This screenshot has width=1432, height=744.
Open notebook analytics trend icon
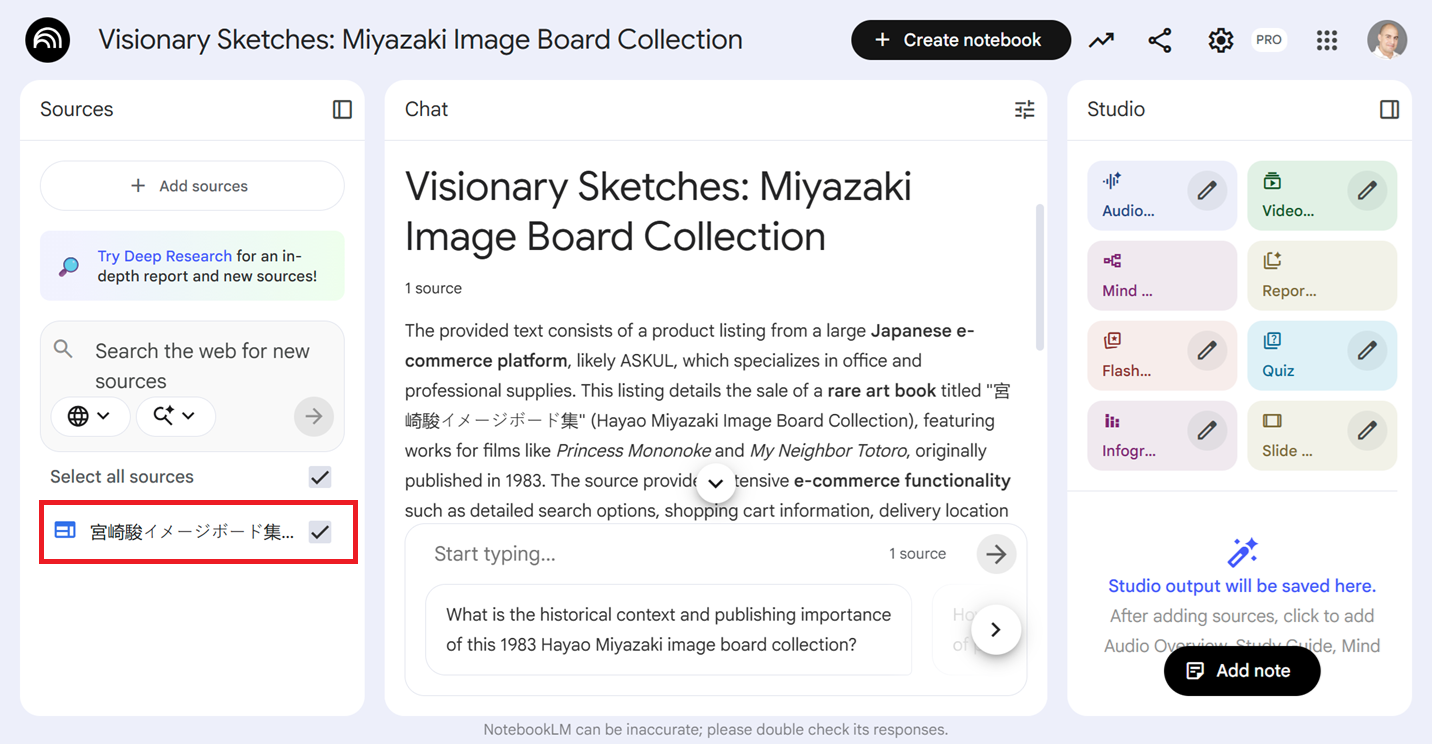click(x=1101, y=41)
